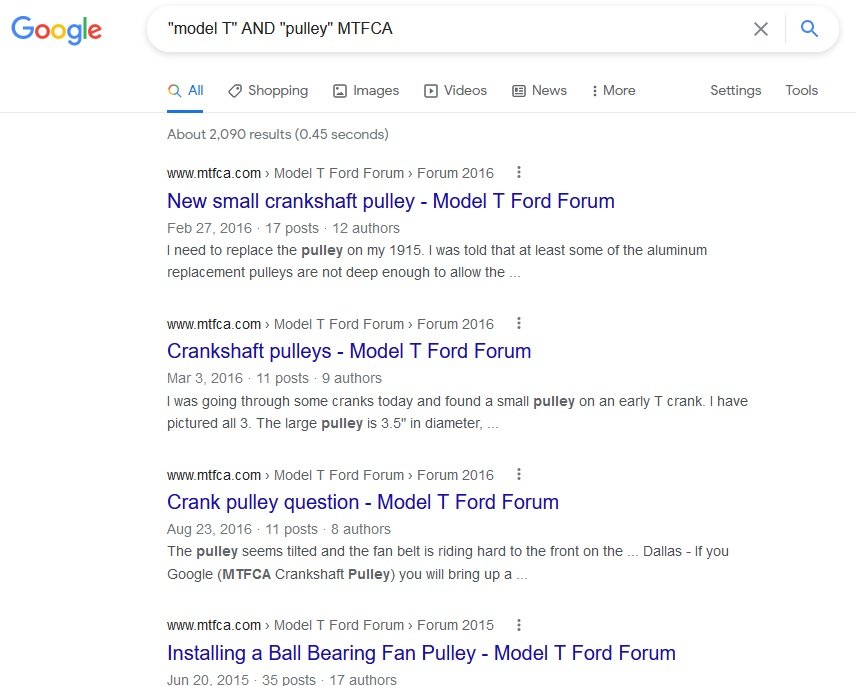Select the All results tab
The height and width of the screenshot is (686, 856).
click(186, 90)
